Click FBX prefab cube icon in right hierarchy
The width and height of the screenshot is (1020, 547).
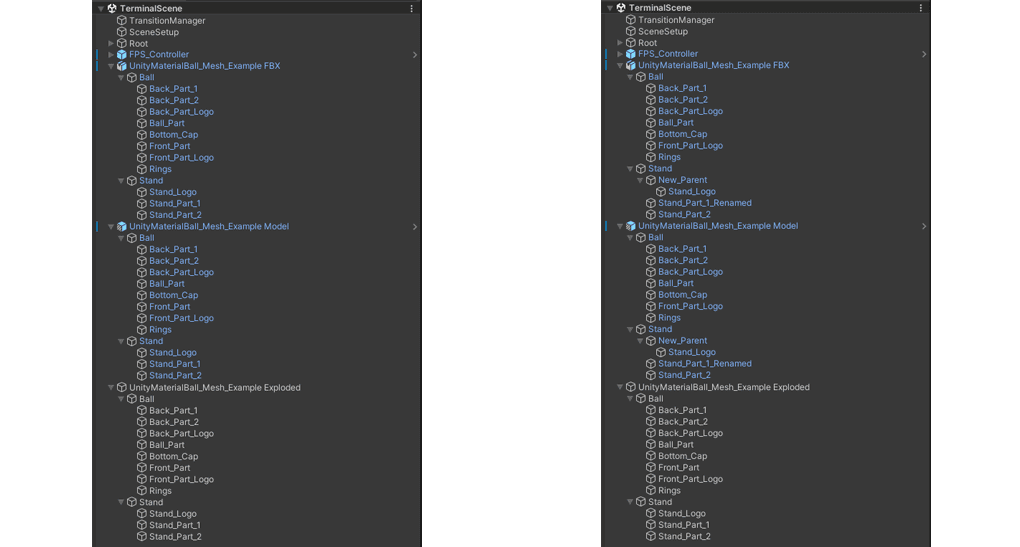[631, 66]
